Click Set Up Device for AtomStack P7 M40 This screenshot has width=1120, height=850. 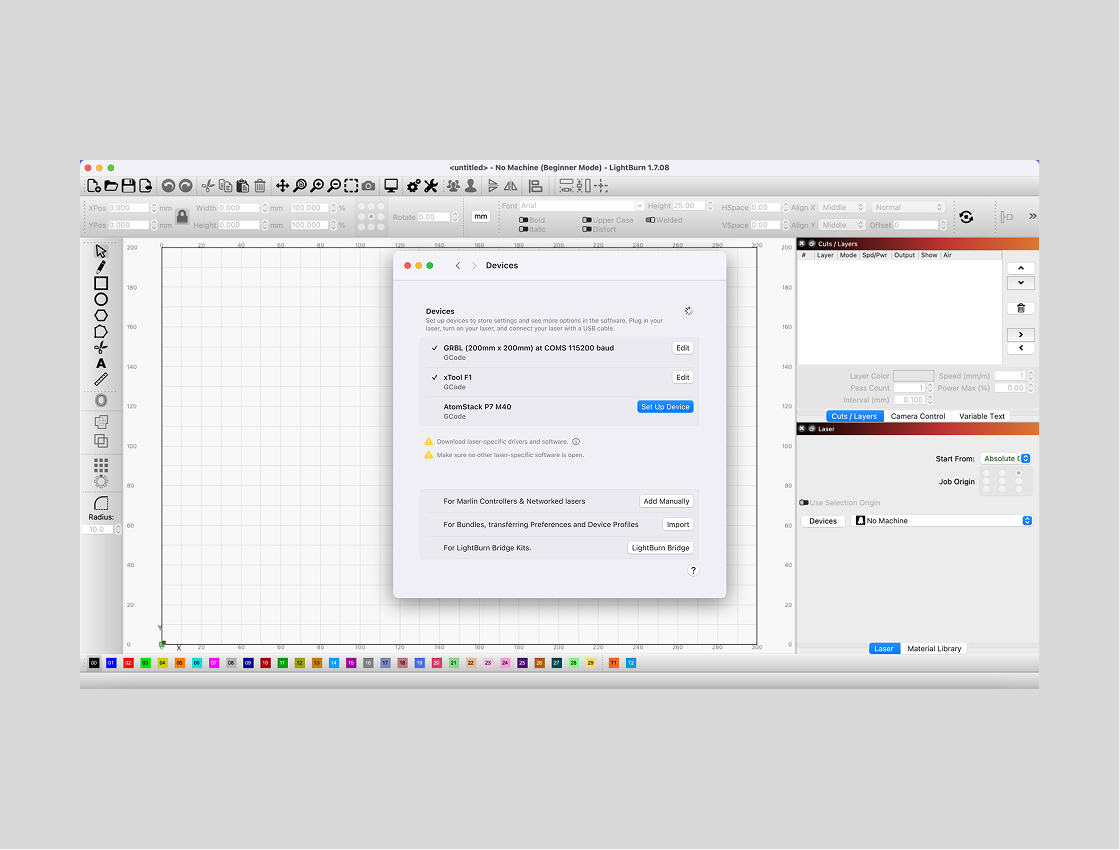coord(665,406)
